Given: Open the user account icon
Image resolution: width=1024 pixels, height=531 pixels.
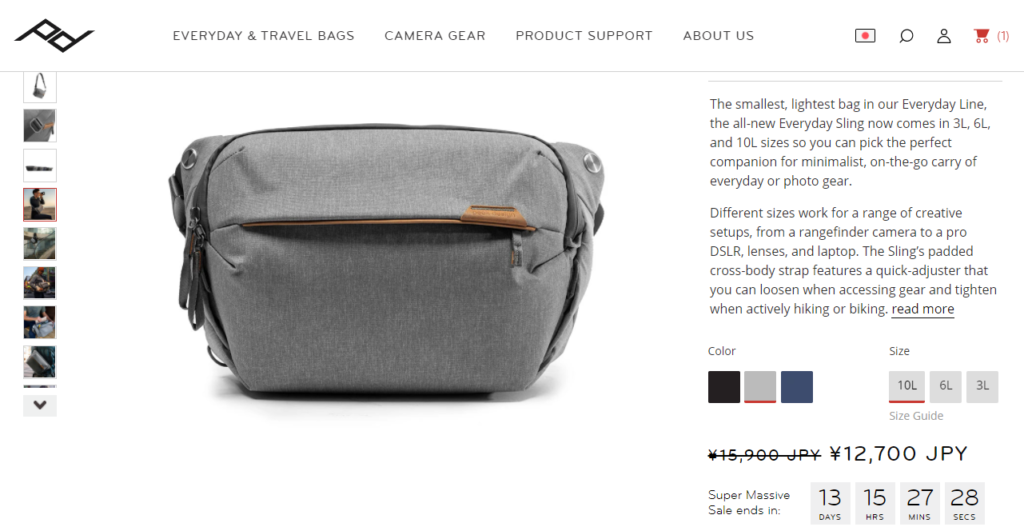Looking at the screenshot, I should click(x=944, y=36).
